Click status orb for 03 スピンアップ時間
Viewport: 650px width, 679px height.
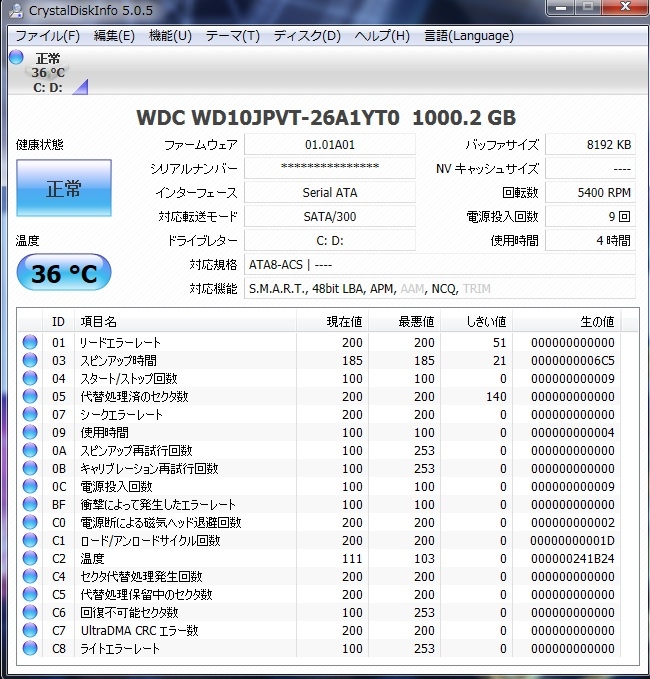coord(30,360)
